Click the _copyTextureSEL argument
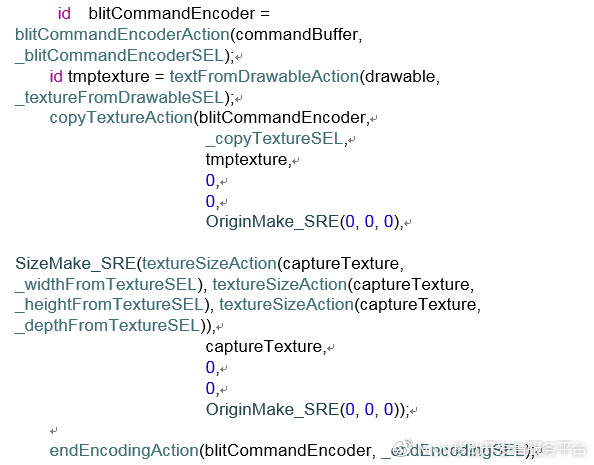Image resolution: width=594 pixels, height=465 pixels. click(275, 139)
